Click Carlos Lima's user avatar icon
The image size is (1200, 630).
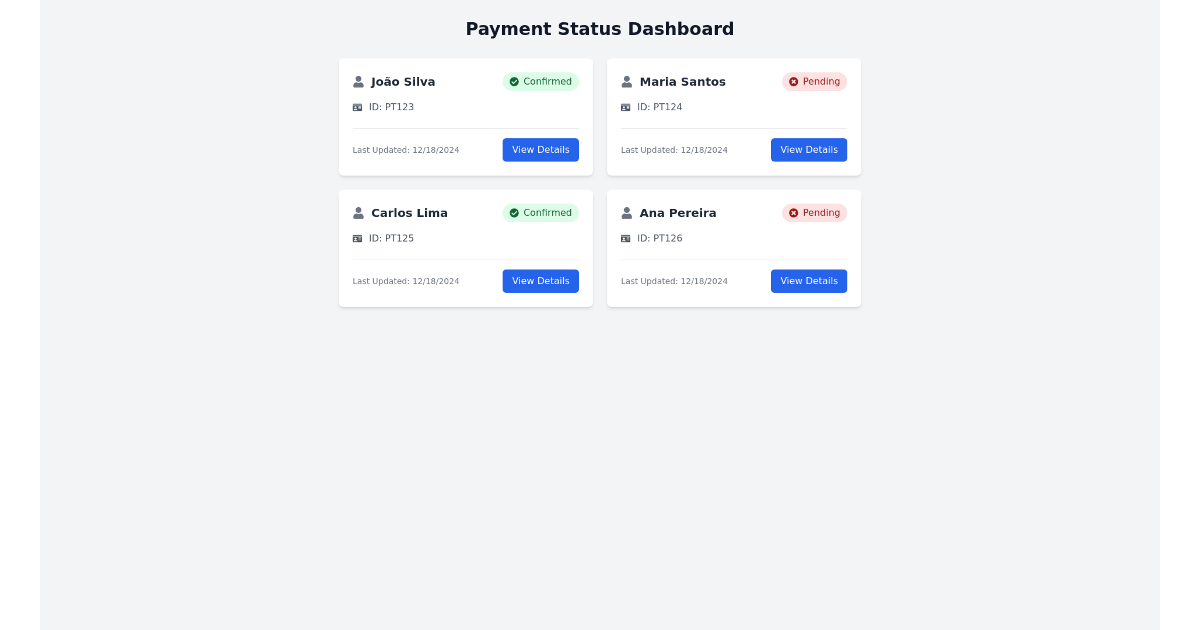pos(359,213)
